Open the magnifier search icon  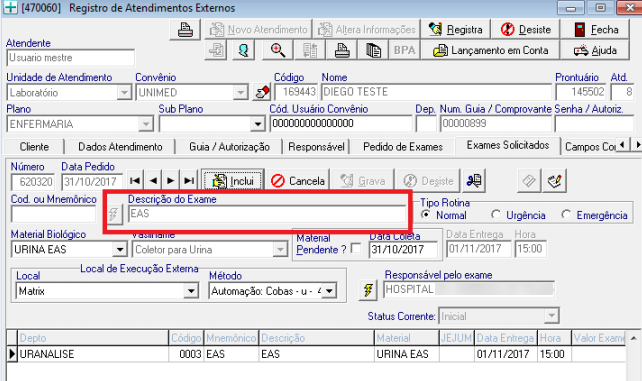click(278, 50)
